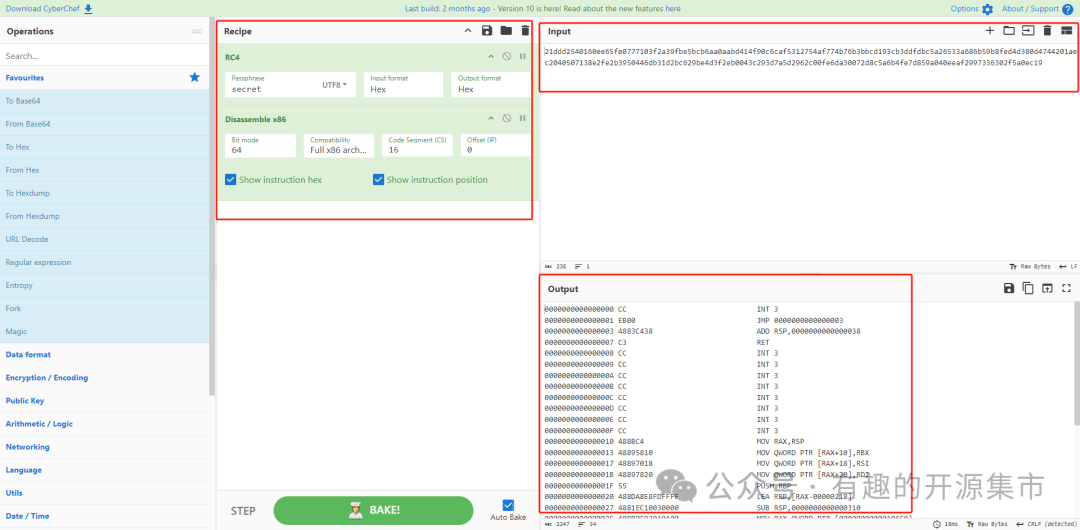Open the Encryption / Encoding category
This screenshot has width=1080, height=530.
(47, 378)
